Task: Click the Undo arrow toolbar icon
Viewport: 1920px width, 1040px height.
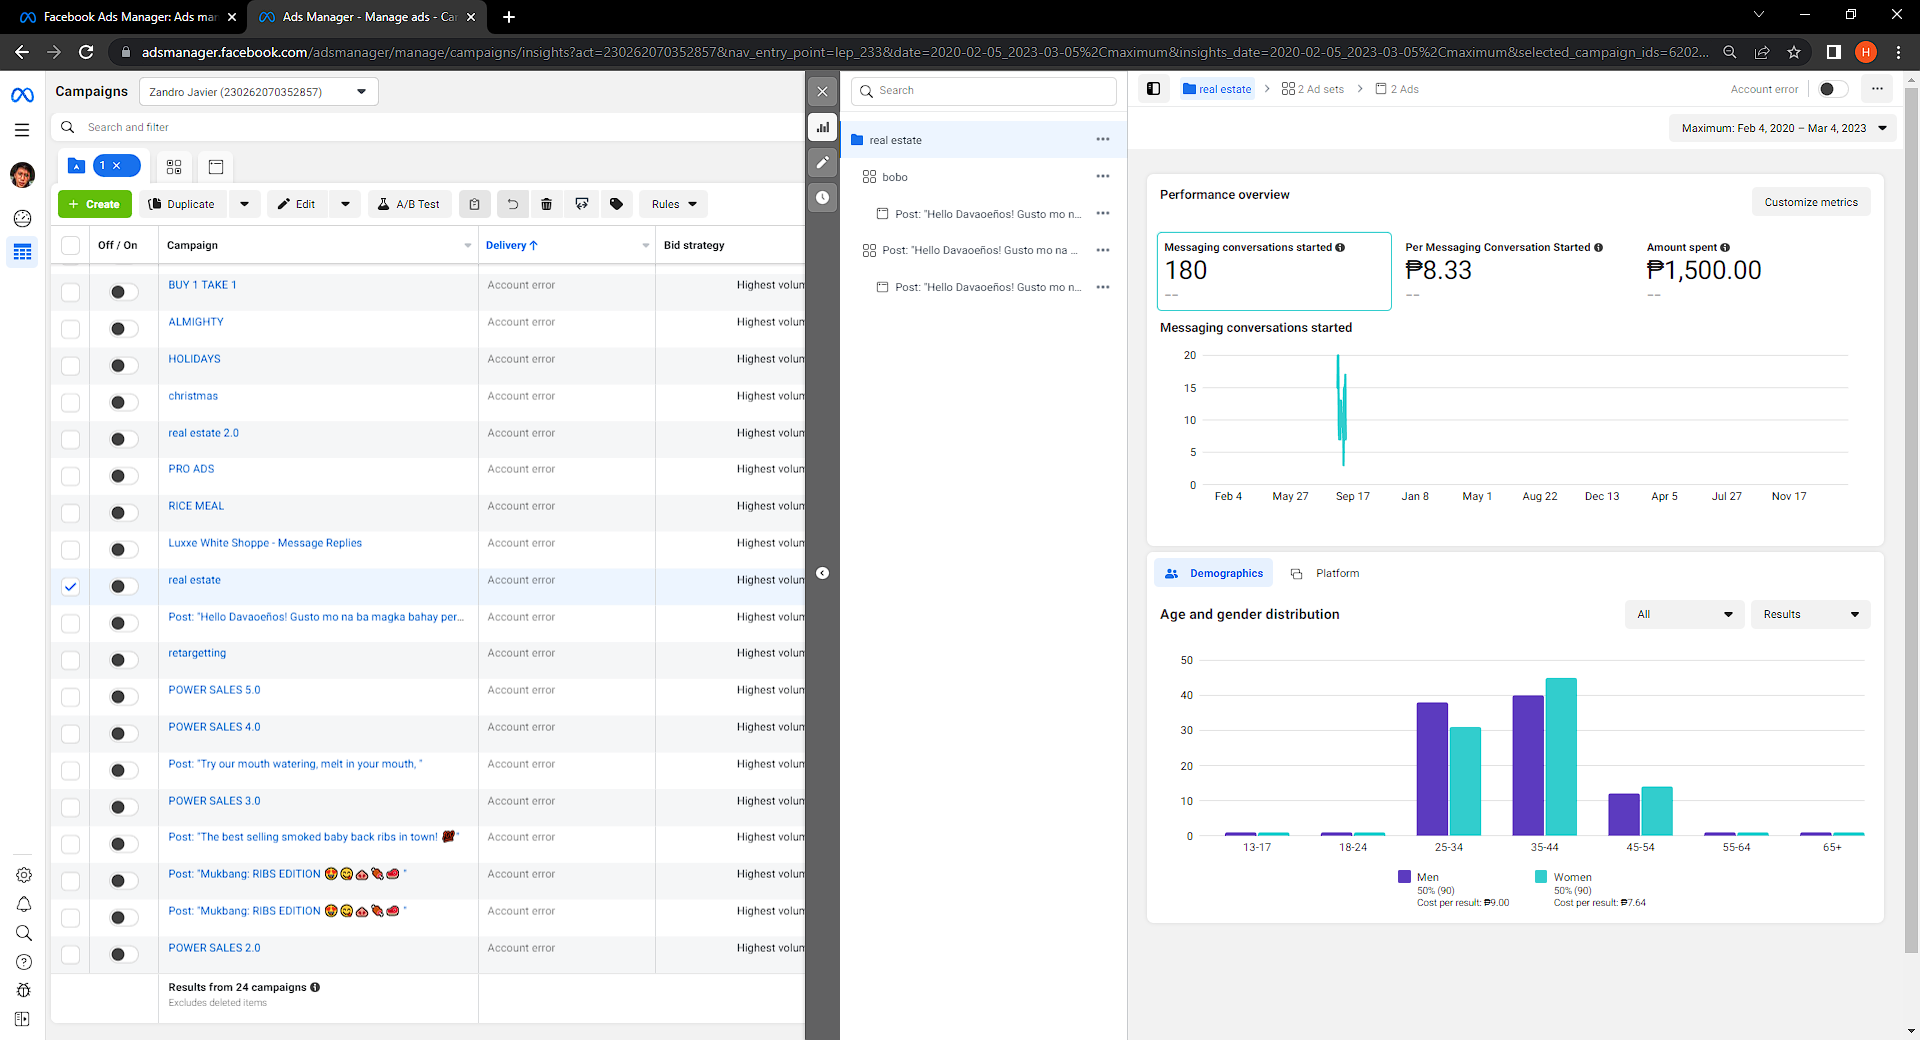Action: click(513, 204)
